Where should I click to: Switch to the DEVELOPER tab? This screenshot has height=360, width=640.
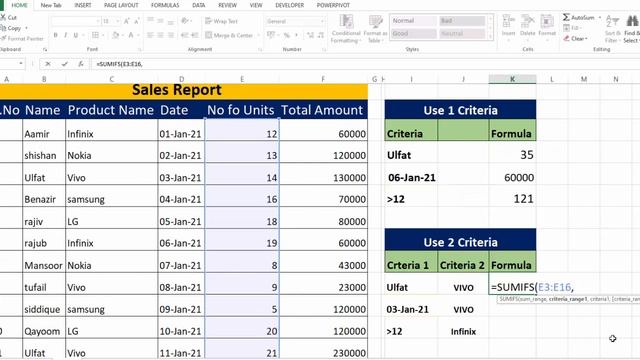pos(289,5)
